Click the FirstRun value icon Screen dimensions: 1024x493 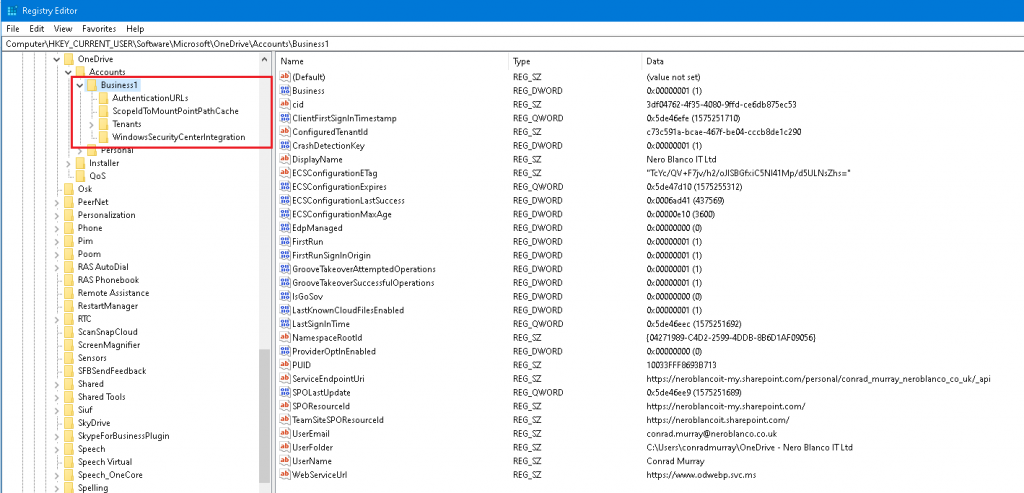285,242
